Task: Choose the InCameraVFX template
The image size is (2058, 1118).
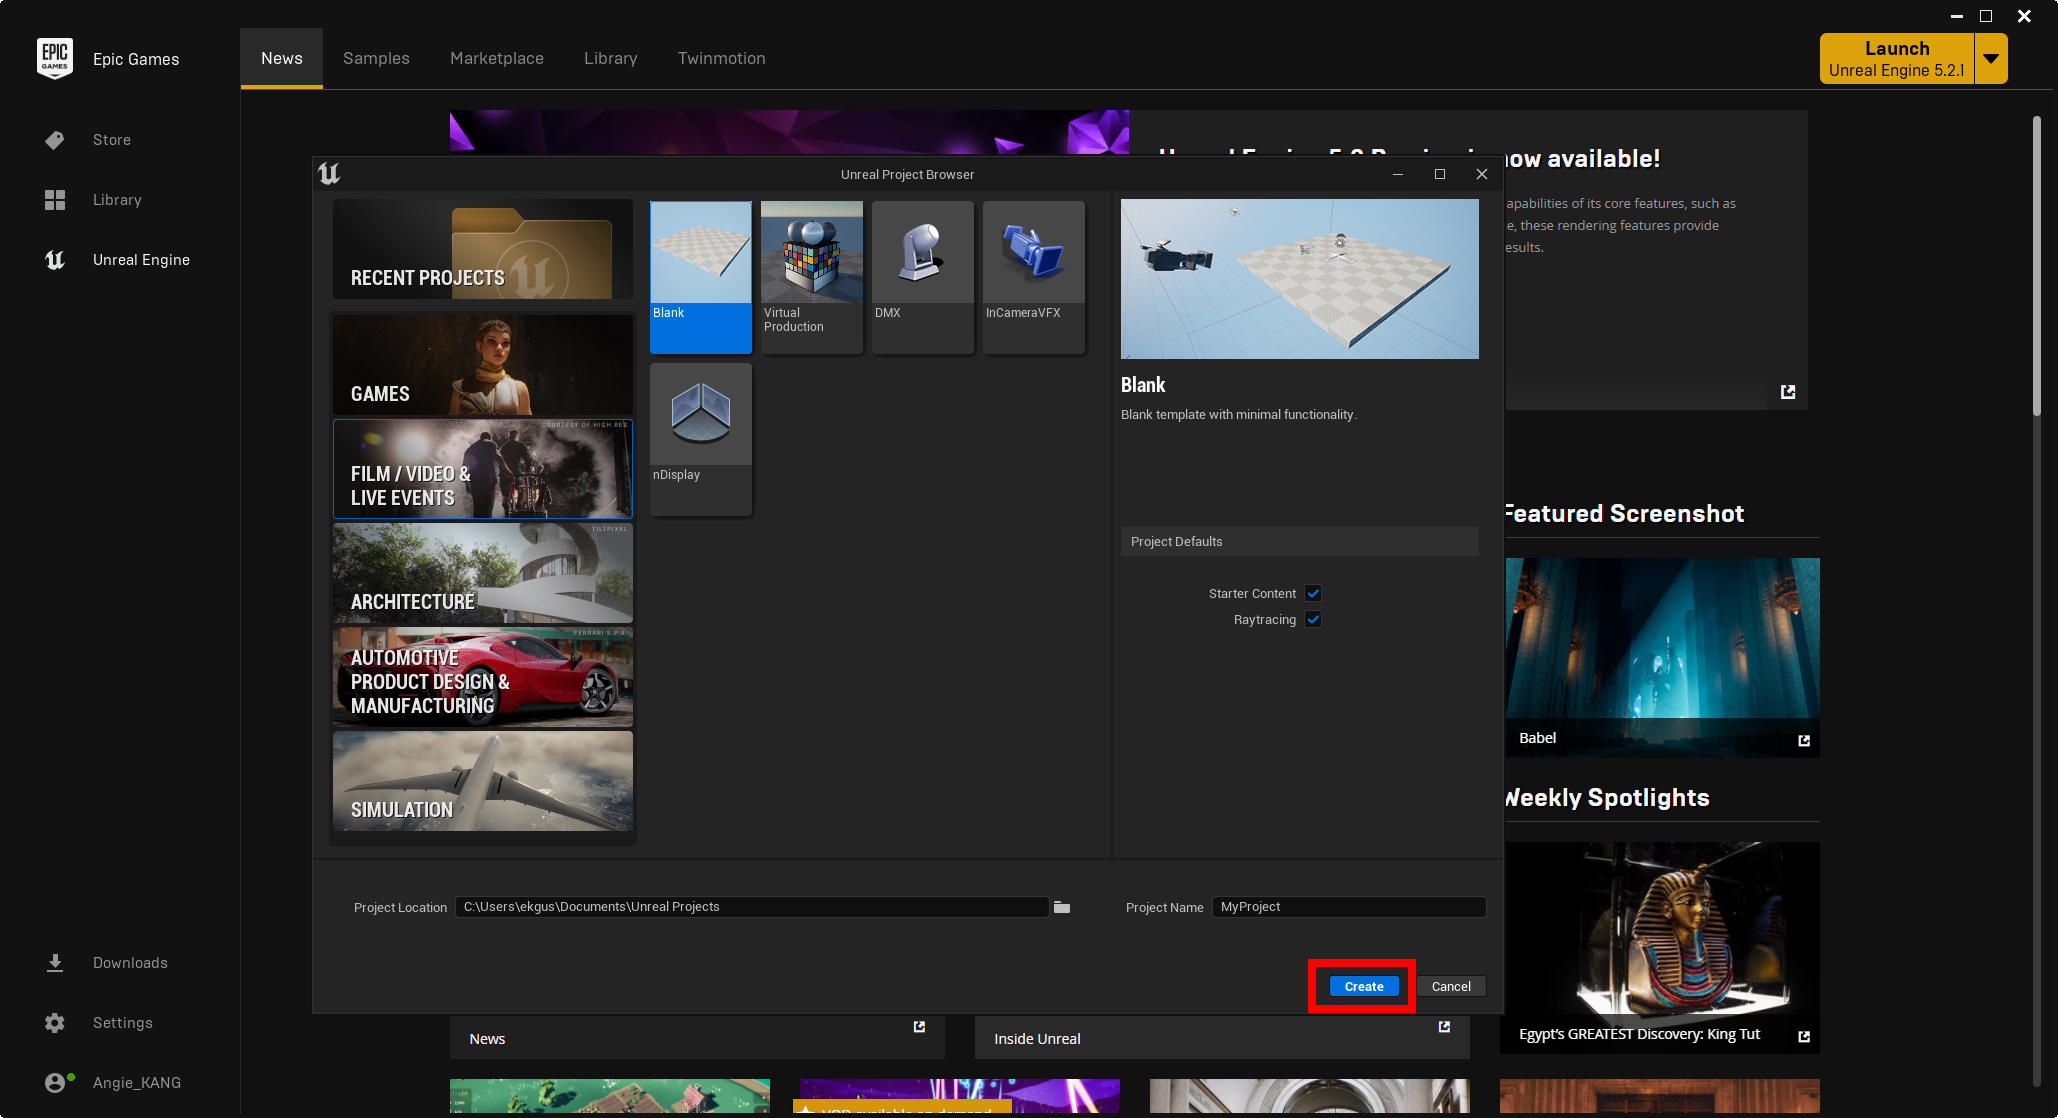Action: click(1033, 253)
